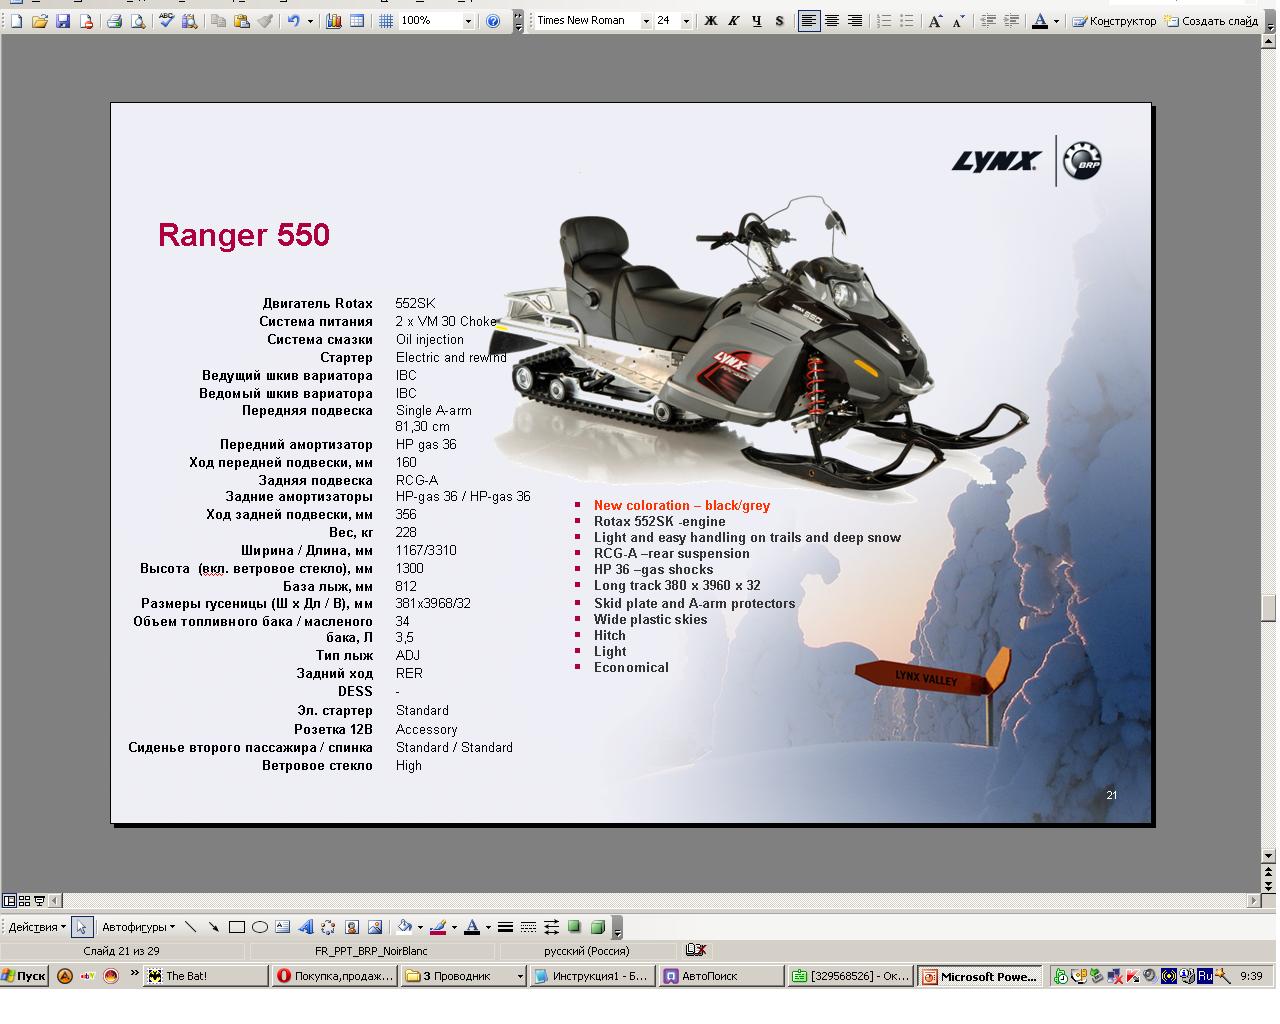Viewport: 1280px width, 1024px height.
Task: Toggle italic formatting (К)
Action: (734, 21)
